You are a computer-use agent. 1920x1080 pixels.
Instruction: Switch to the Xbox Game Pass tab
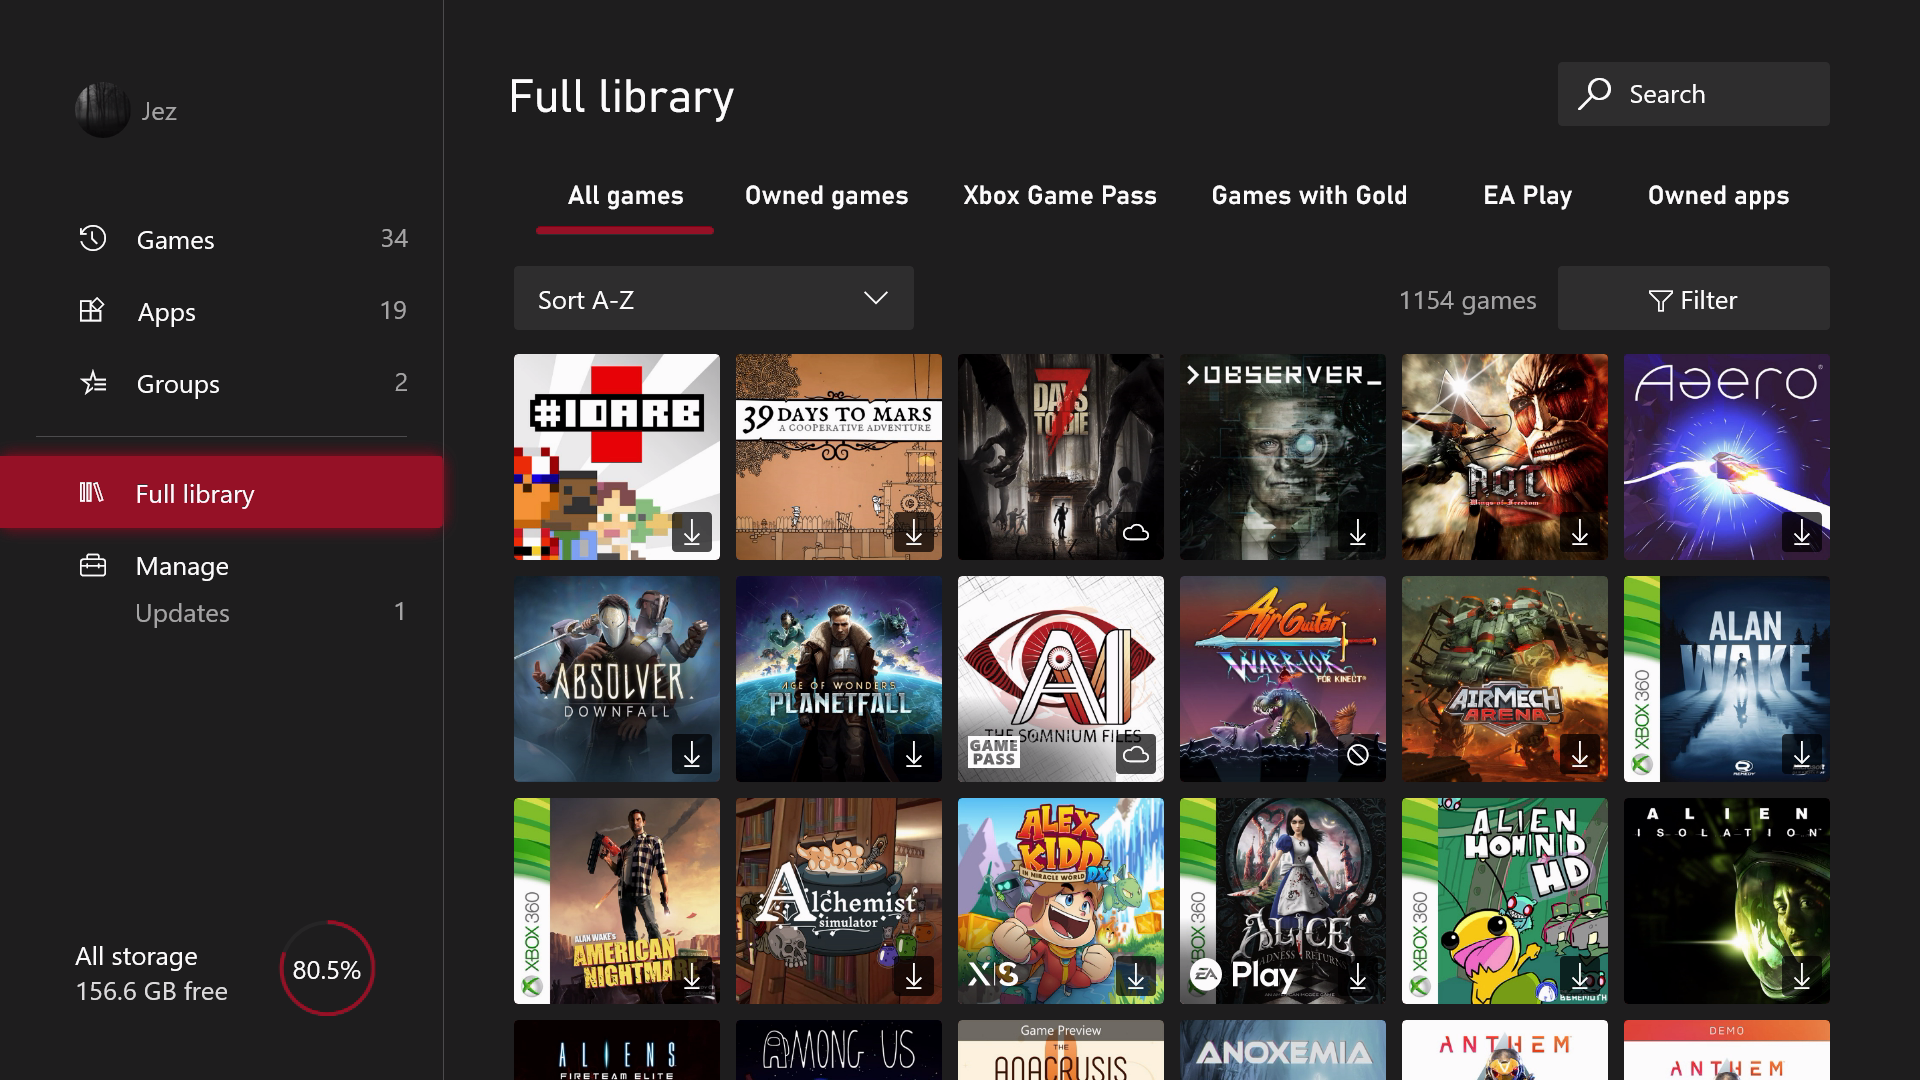coord(1062,195)
